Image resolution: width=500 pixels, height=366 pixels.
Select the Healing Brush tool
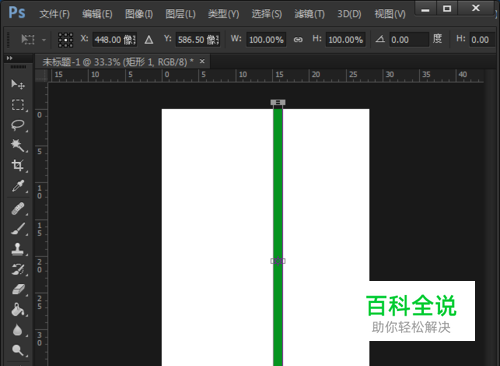tap(18, 209)
